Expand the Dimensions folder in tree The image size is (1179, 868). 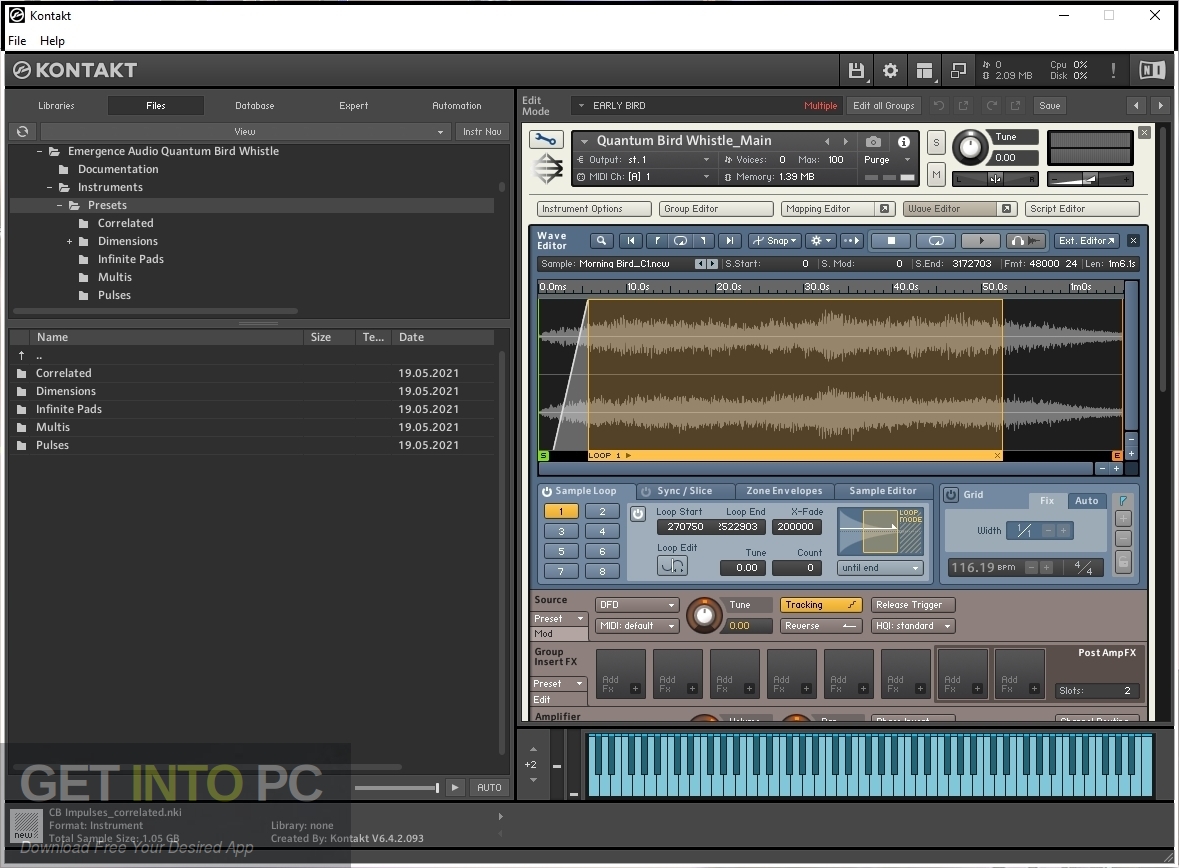(x=69, y=241)
